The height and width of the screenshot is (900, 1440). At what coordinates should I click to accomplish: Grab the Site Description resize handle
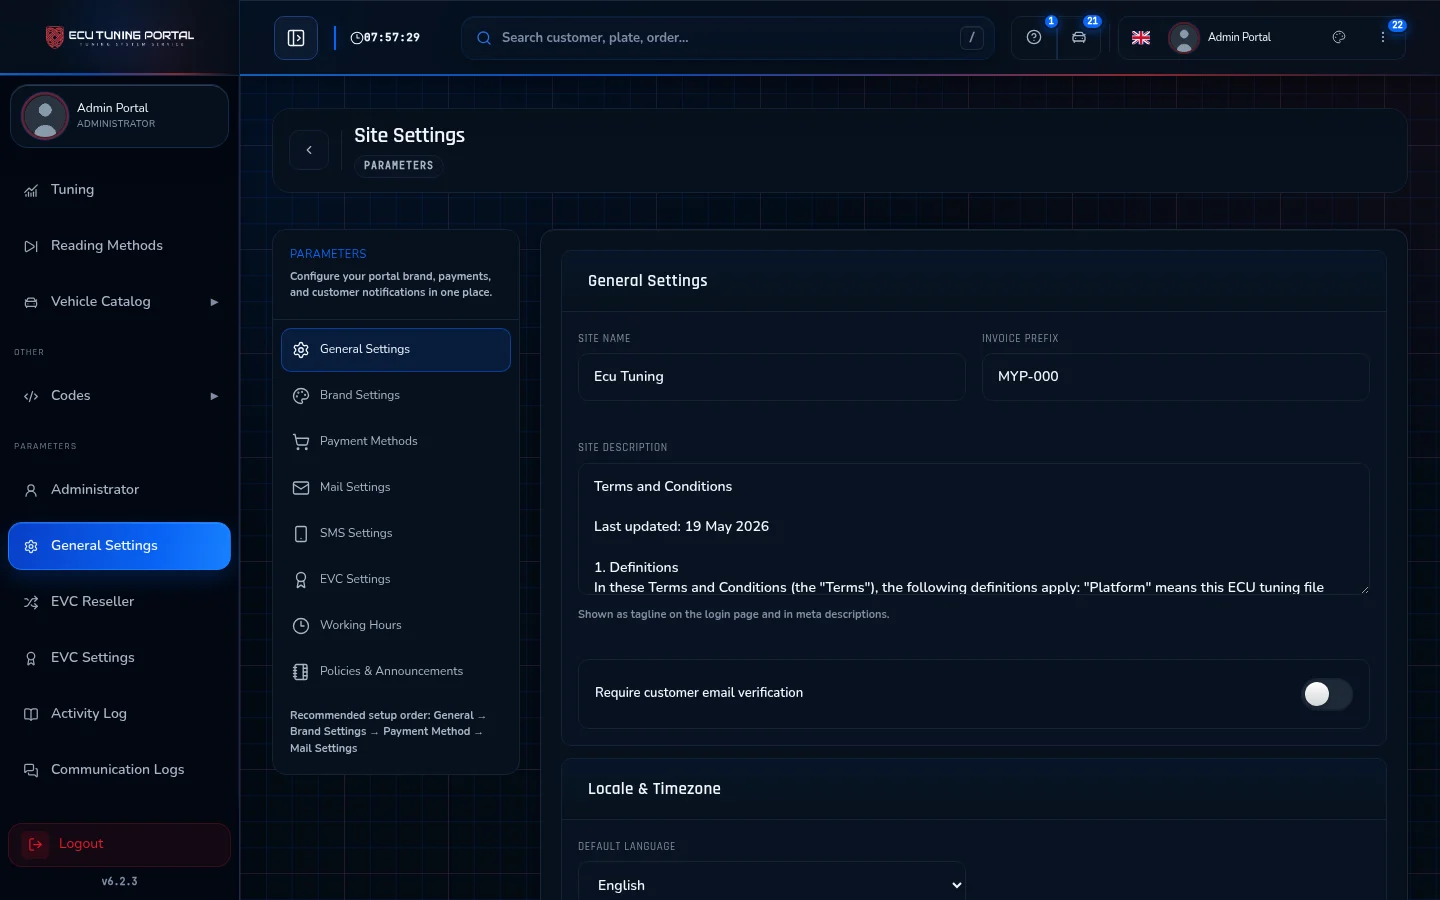(1362, 588)
